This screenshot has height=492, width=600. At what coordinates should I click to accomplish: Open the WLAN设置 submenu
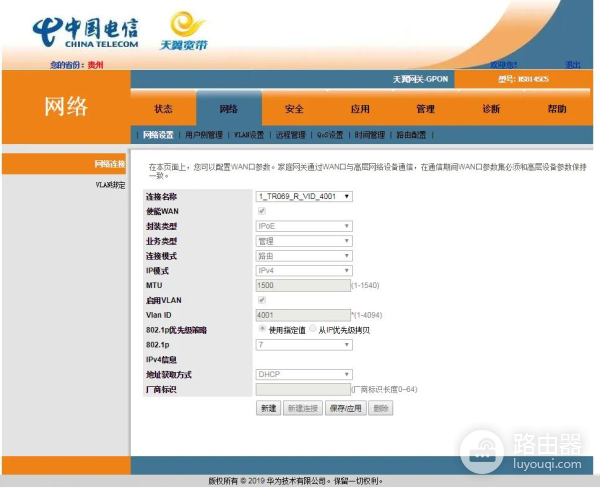pyautogui.click(x=248, y=134)
